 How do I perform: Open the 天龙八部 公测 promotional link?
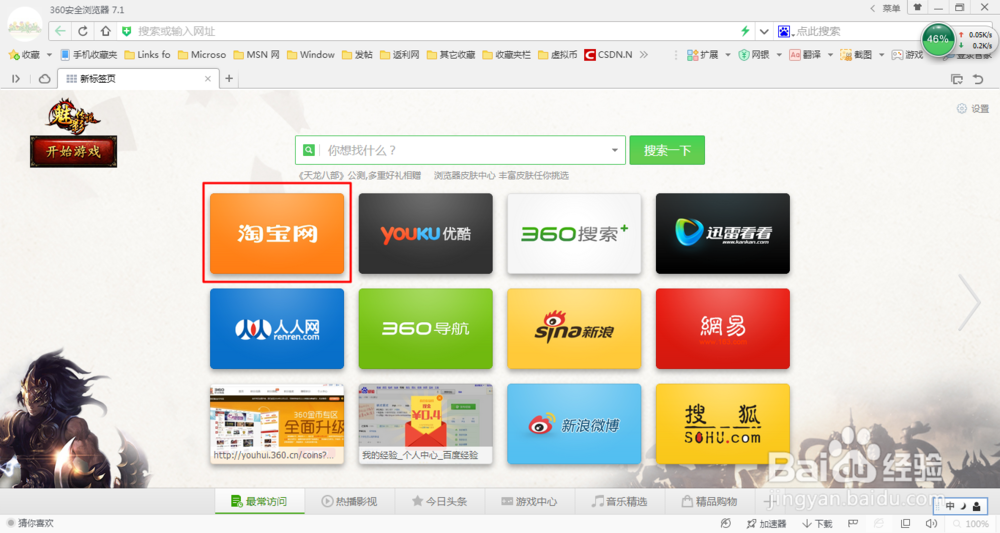360,175
